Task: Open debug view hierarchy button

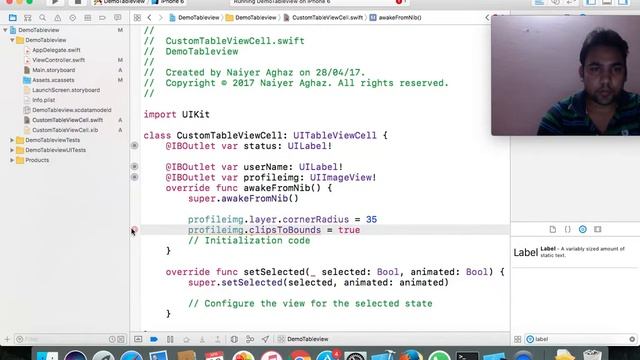Action: click(x=234, y=339)
